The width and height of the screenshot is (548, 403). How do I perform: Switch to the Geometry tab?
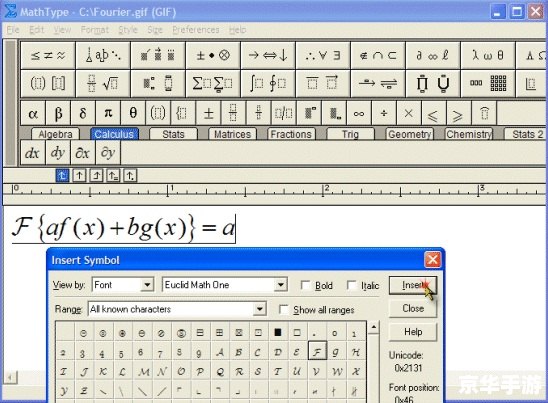tap(409, 134)
